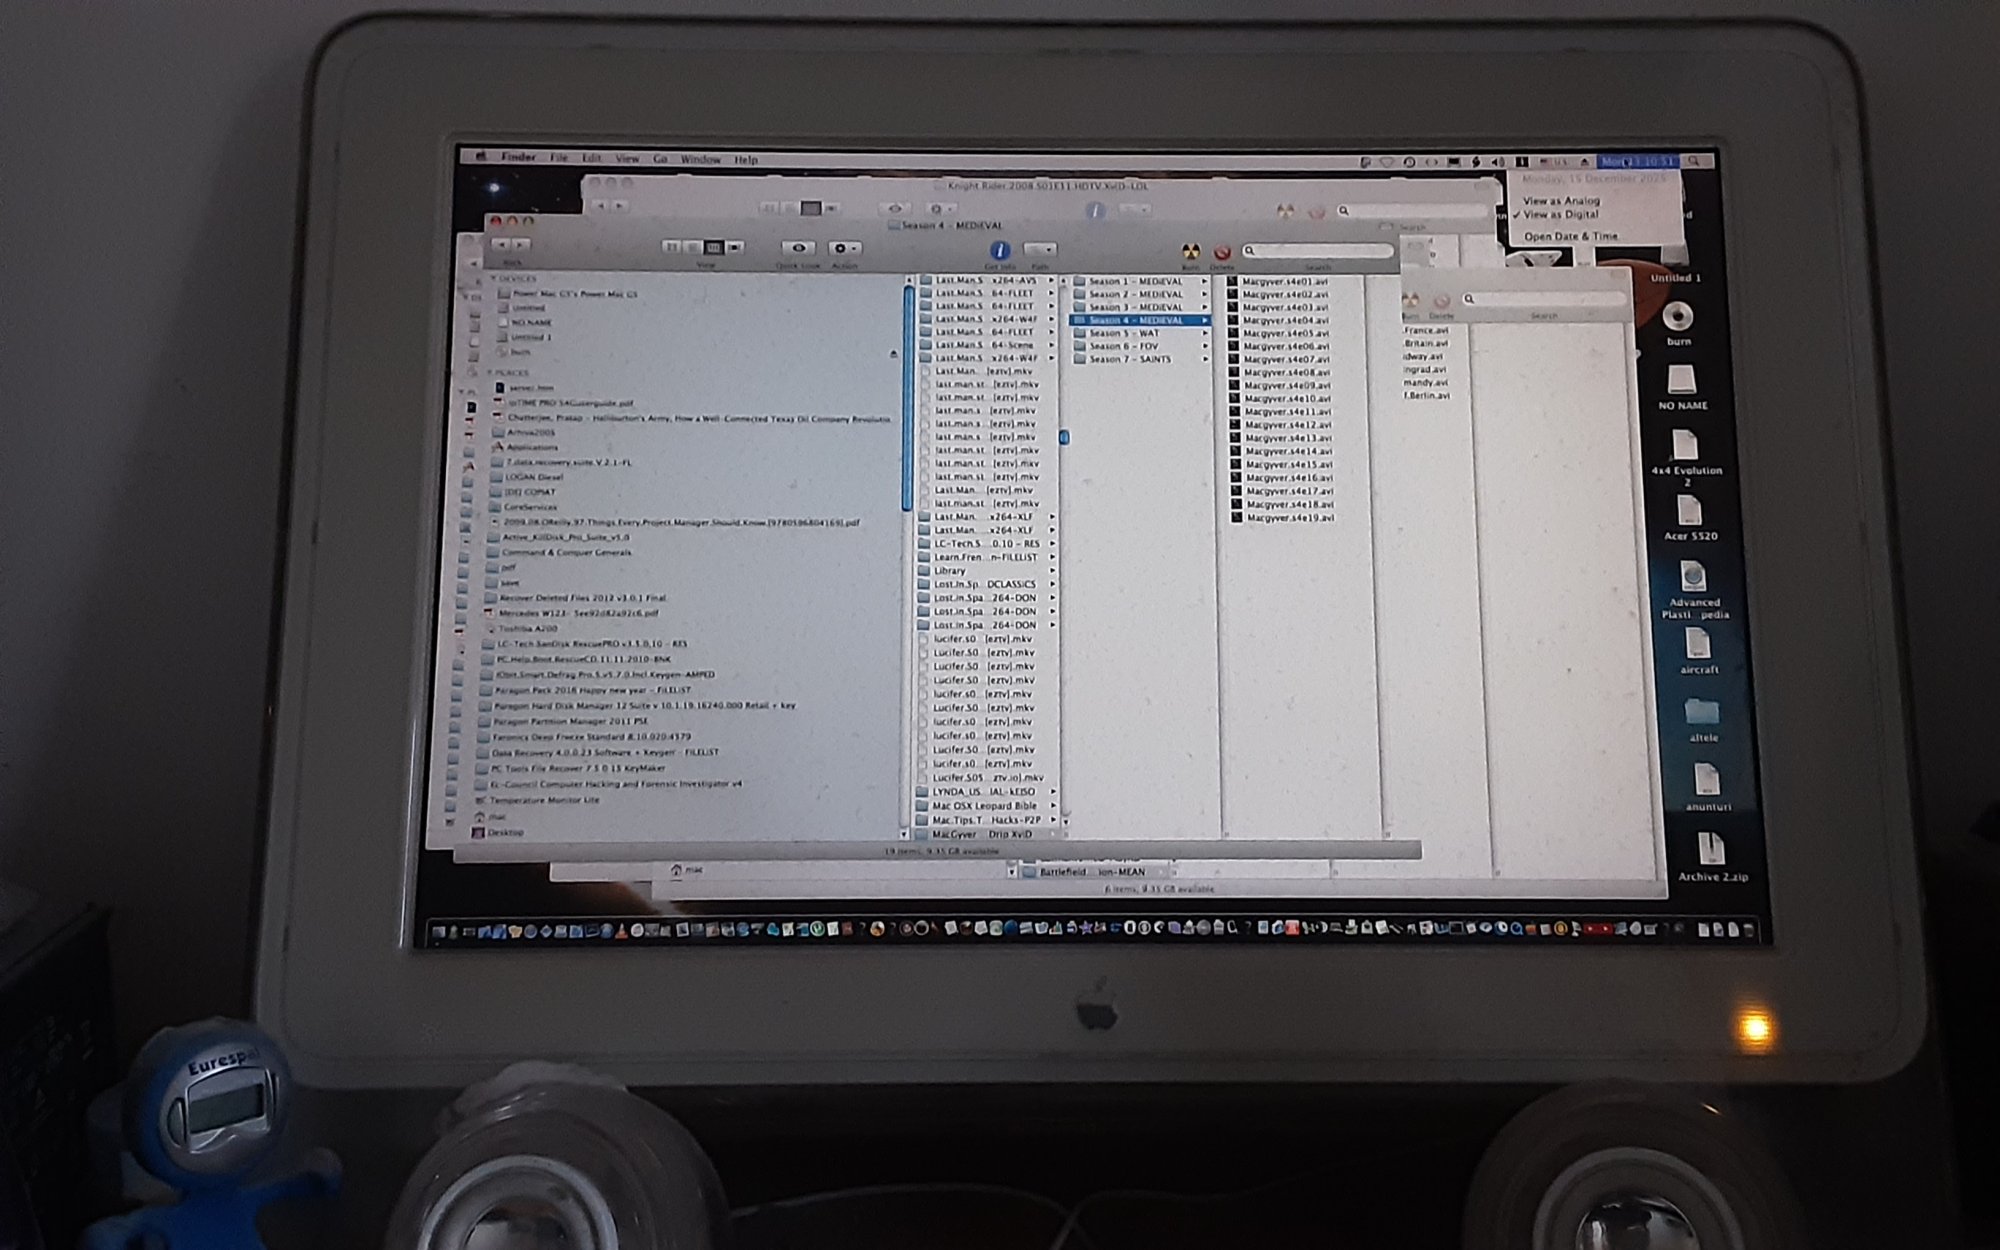The height and width of the screenshot is (1250, 2000).
Task: Select View as Analog clock option
Action: [1561, 201]
